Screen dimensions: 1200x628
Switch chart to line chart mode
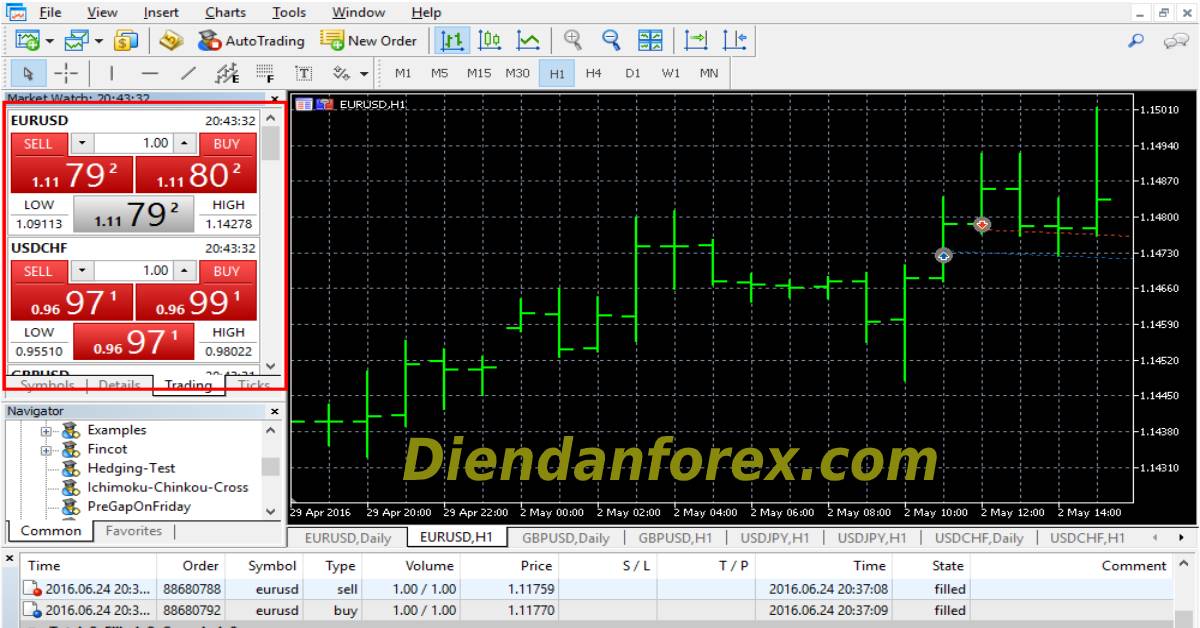pos(528,41)
